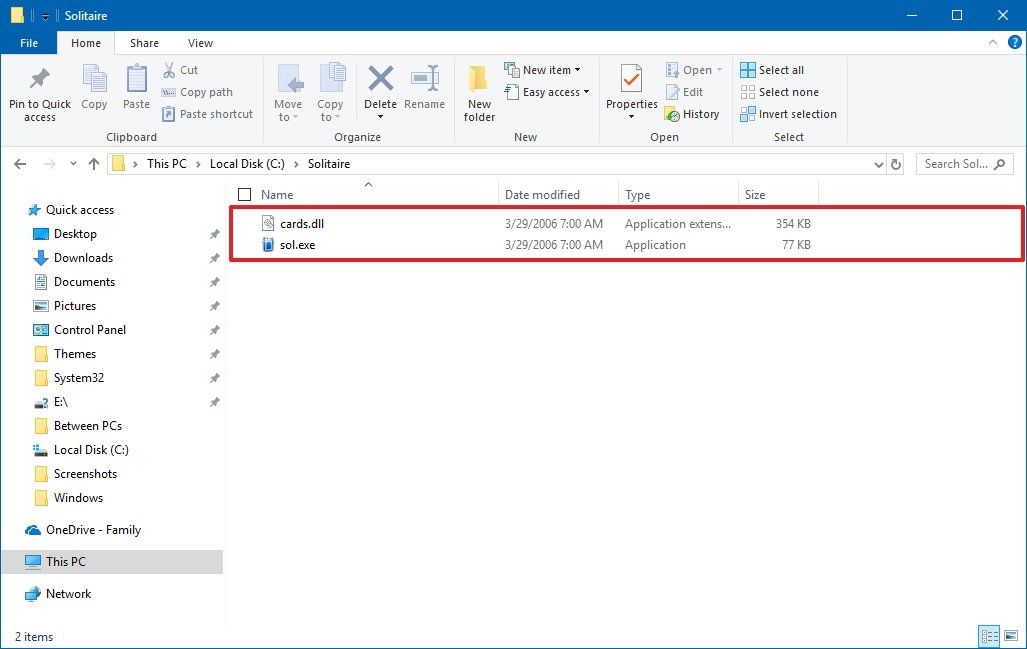Click the Paste icon in the ribbon
1027x649 pixels.
(x=135, y=90)
